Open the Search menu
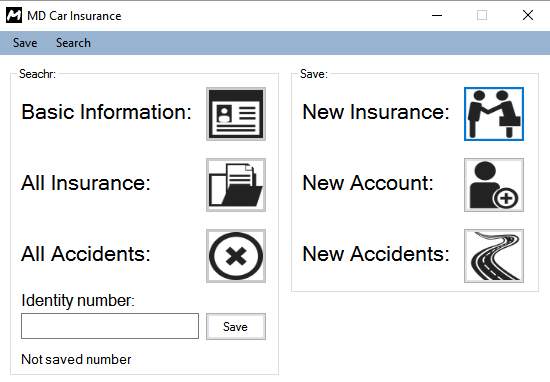550x382 pixels. pyautogui.click(x=73, y=43)
